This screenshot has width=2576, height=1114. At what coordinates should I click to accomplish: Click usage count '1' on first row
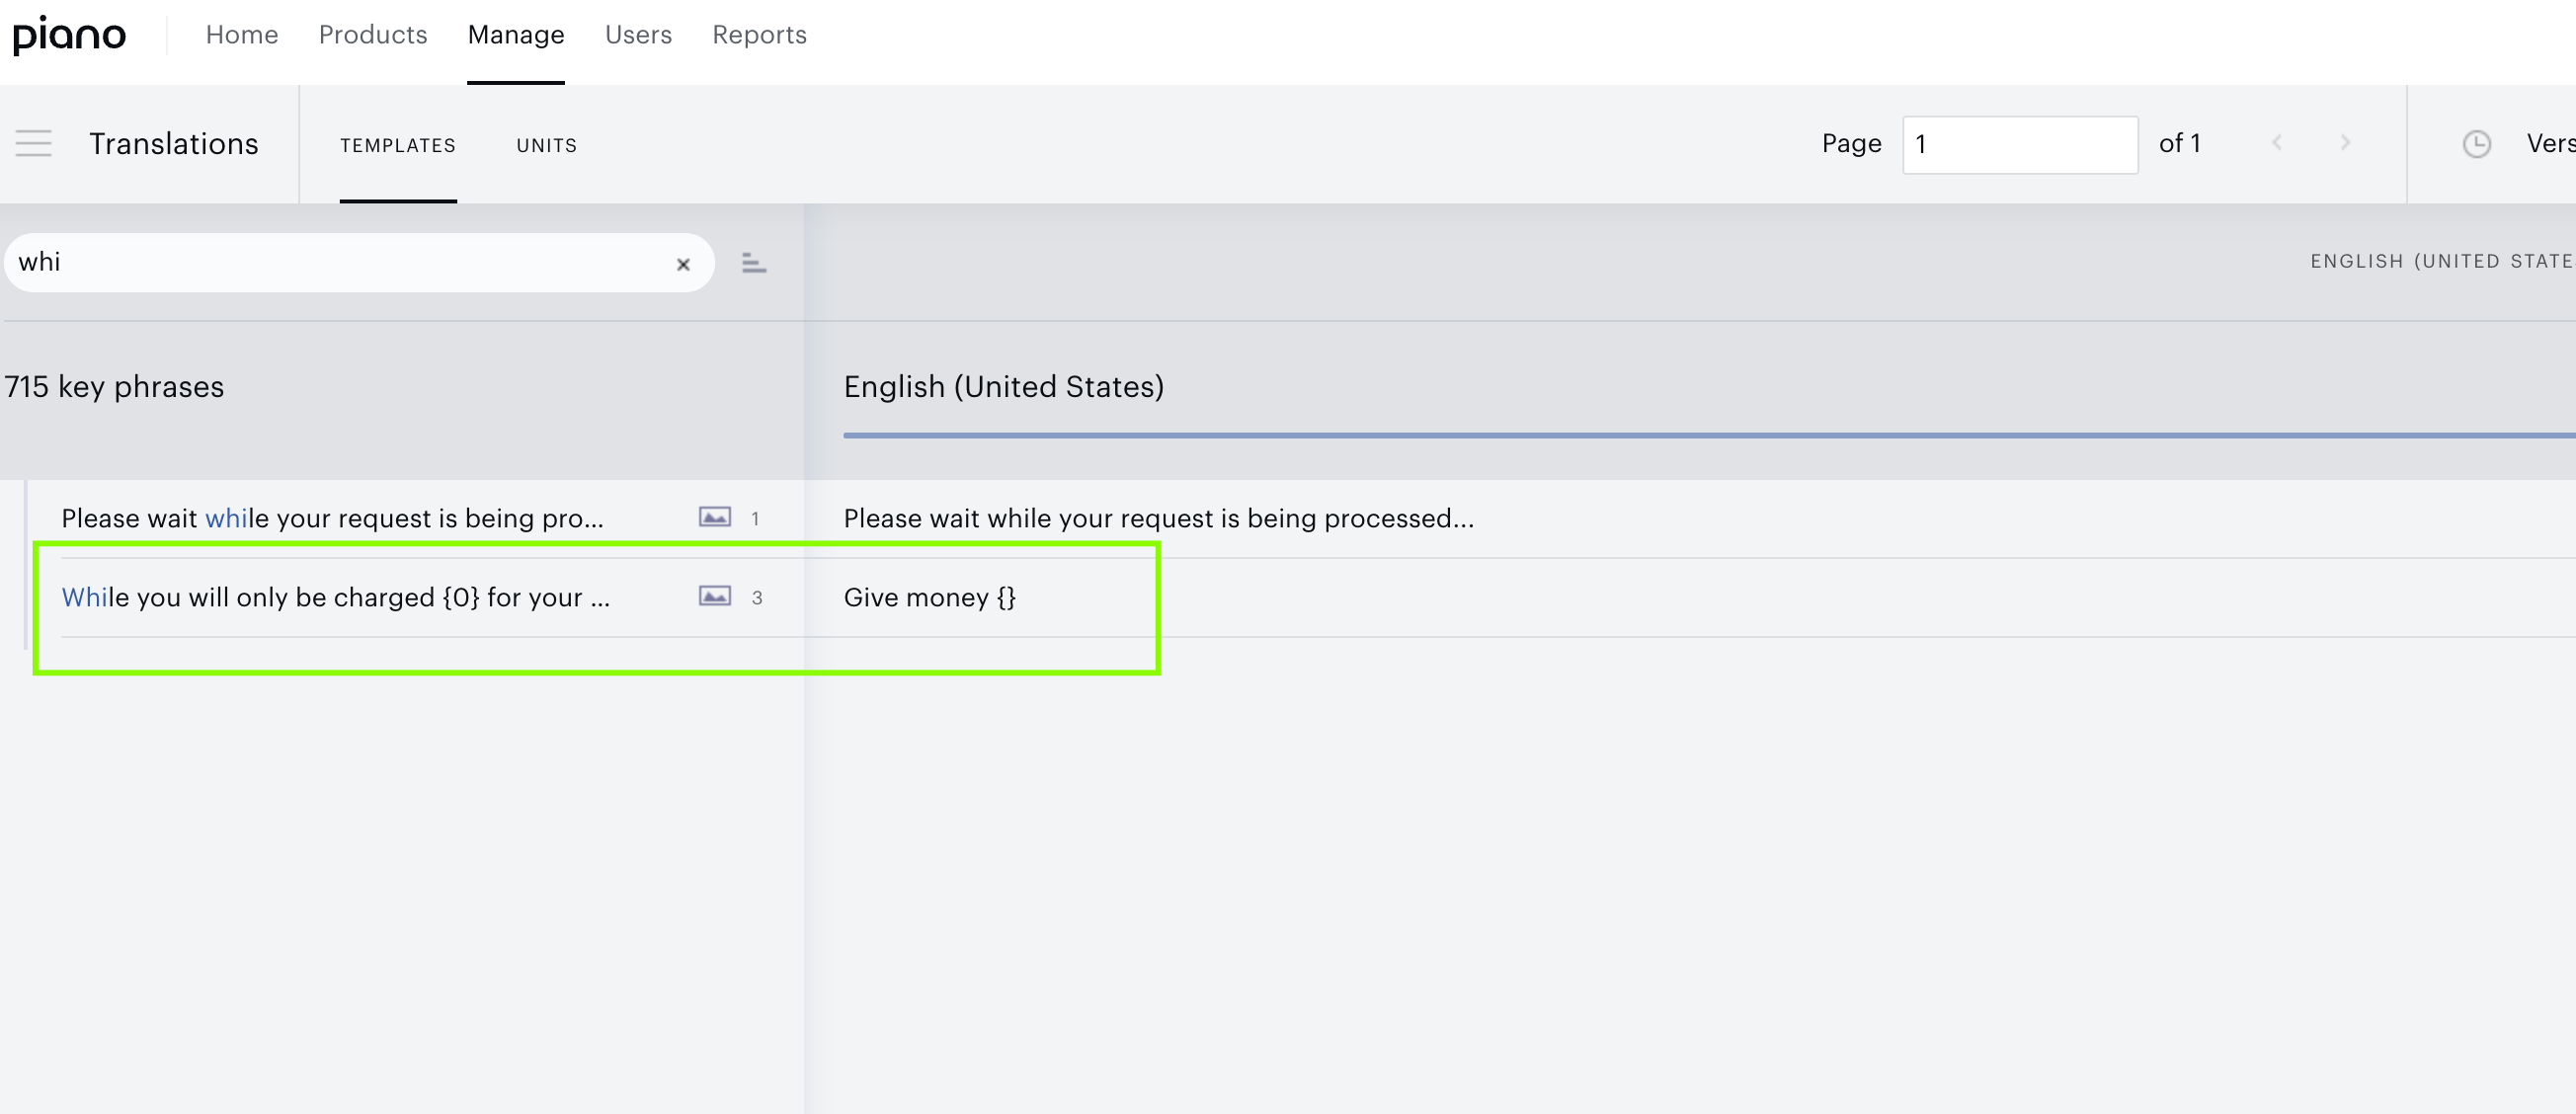click(755, 518)
